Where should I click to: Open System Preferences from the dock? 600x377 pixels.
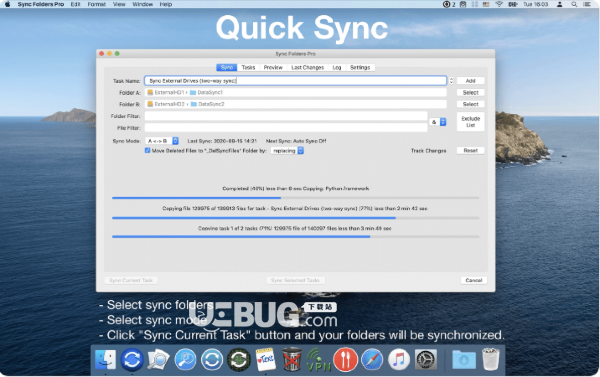pyautogui.click(x=426, y=359)
